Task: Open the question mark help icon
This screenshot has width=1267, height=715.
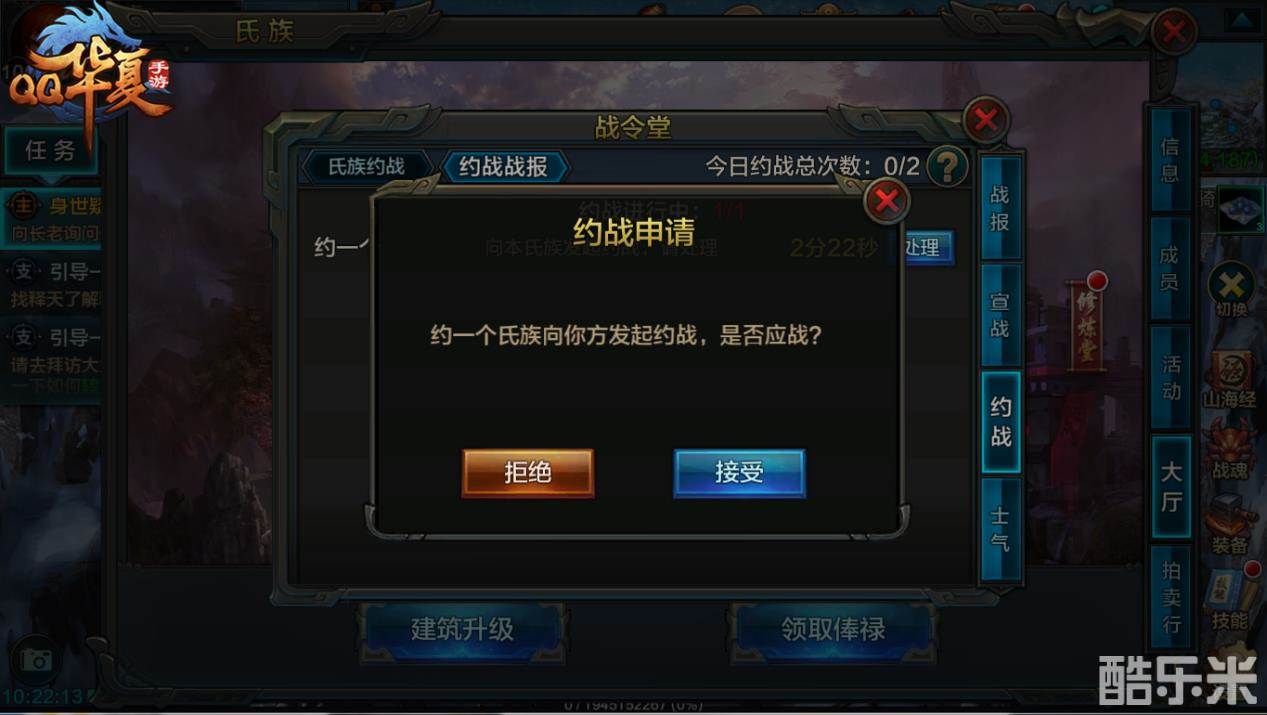Action: (x=947, y=166)
